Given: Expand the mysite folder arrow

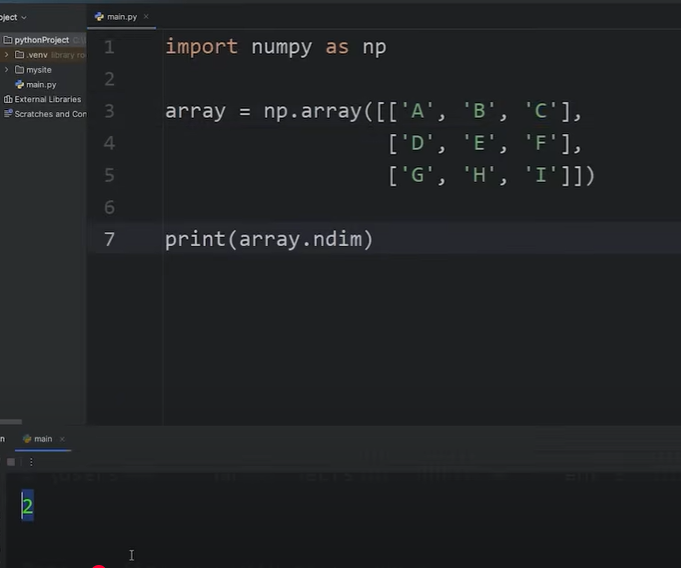Looking at the screenshot, I should (7, 70).
